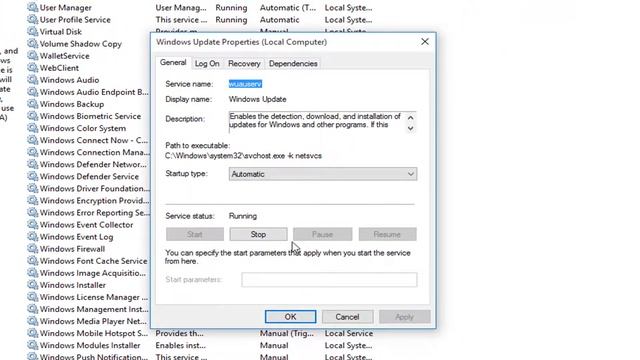Viewport: 640px width, 360px height.
Task: Click the Windows Audio Endpoint Builder icon
Action: (32, 92)
